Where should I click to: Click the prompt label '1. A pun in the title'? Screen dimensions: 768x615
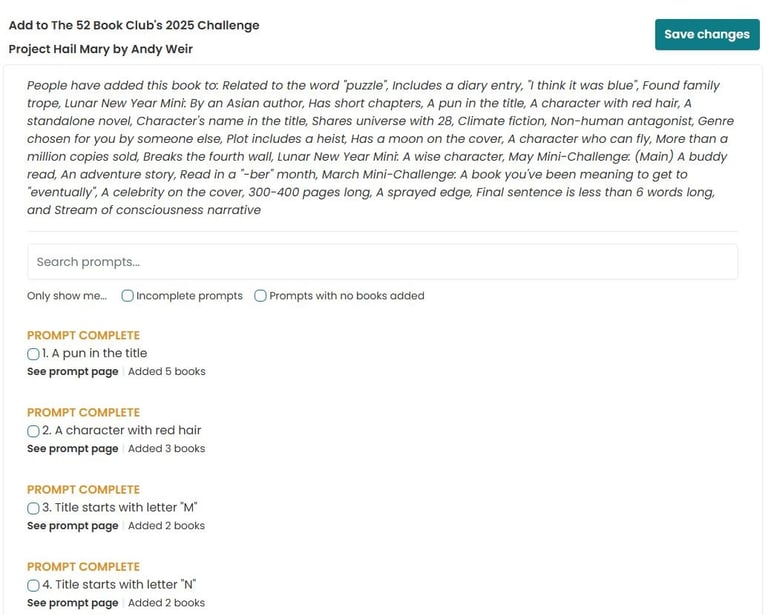95,353
